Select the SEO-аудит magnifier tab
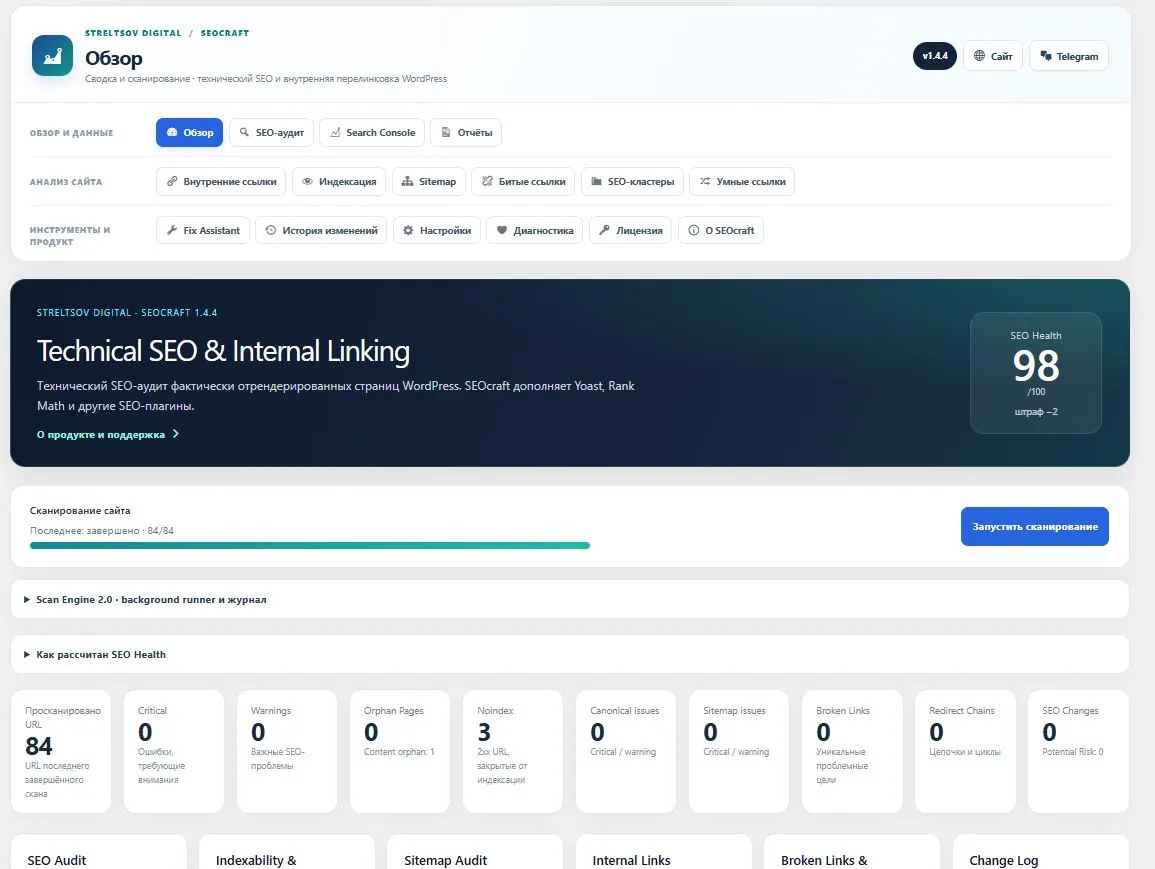The height and width of the screenshot is (869, 1155). (271, 133)
